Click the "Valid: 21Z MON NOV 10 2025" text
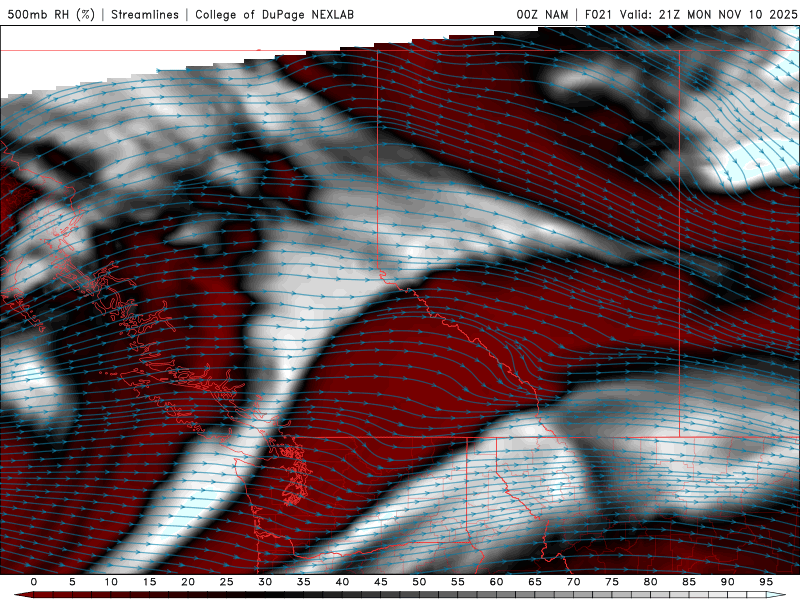800x600 pixels. tap(708, 14)
